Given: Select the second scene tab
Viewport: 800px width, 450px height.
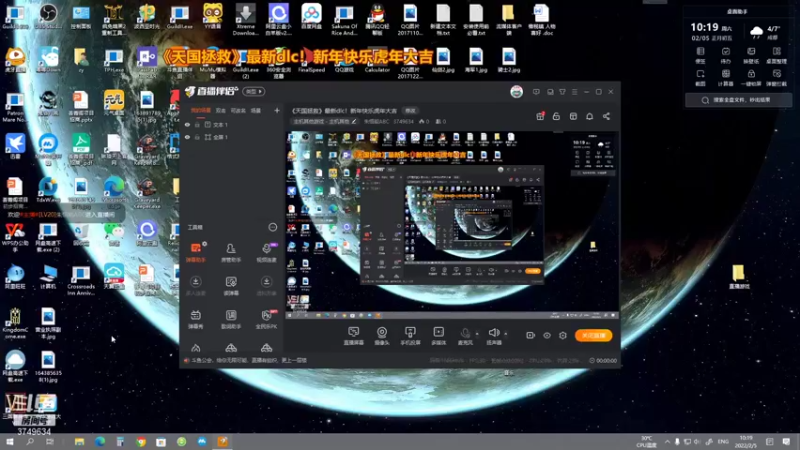Looking at the screenshot, I should tap(220, 110).
